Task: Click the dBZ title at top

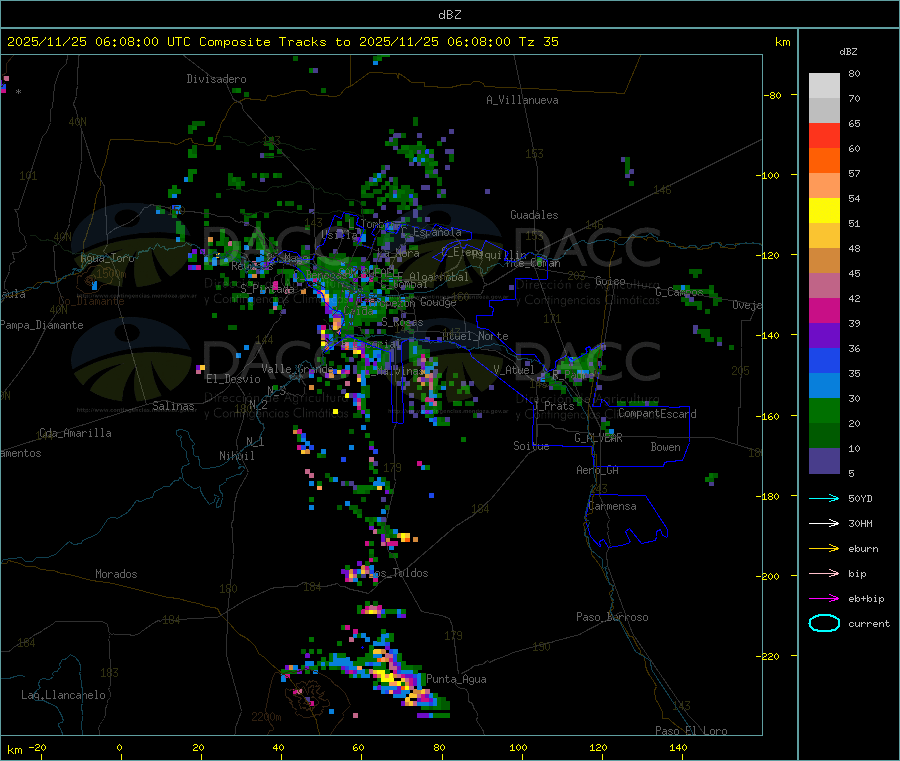Action: [x=449, y=15]
